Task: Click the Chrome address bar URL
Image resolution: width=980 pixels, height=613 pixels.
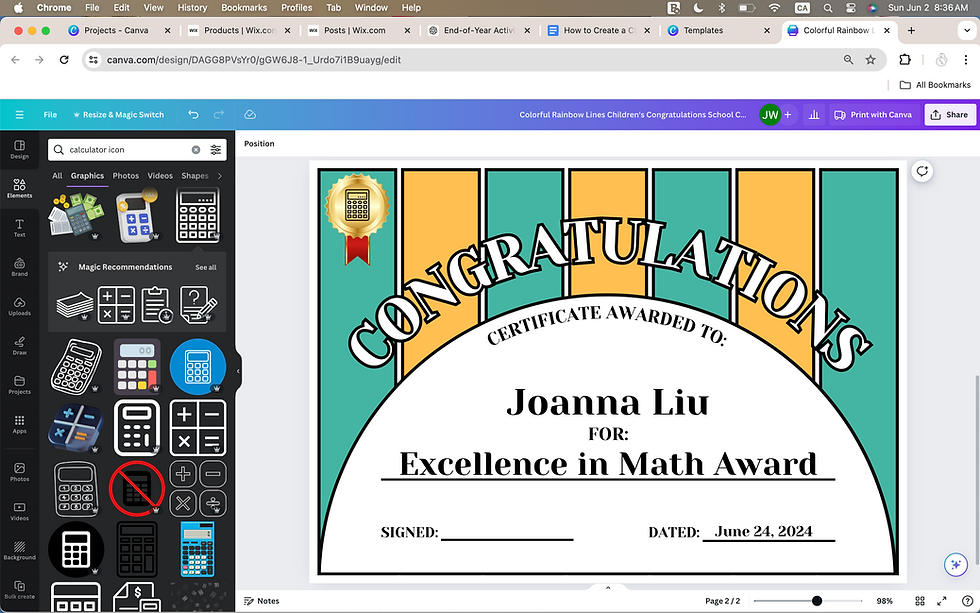Action: (x=254, y=60)
